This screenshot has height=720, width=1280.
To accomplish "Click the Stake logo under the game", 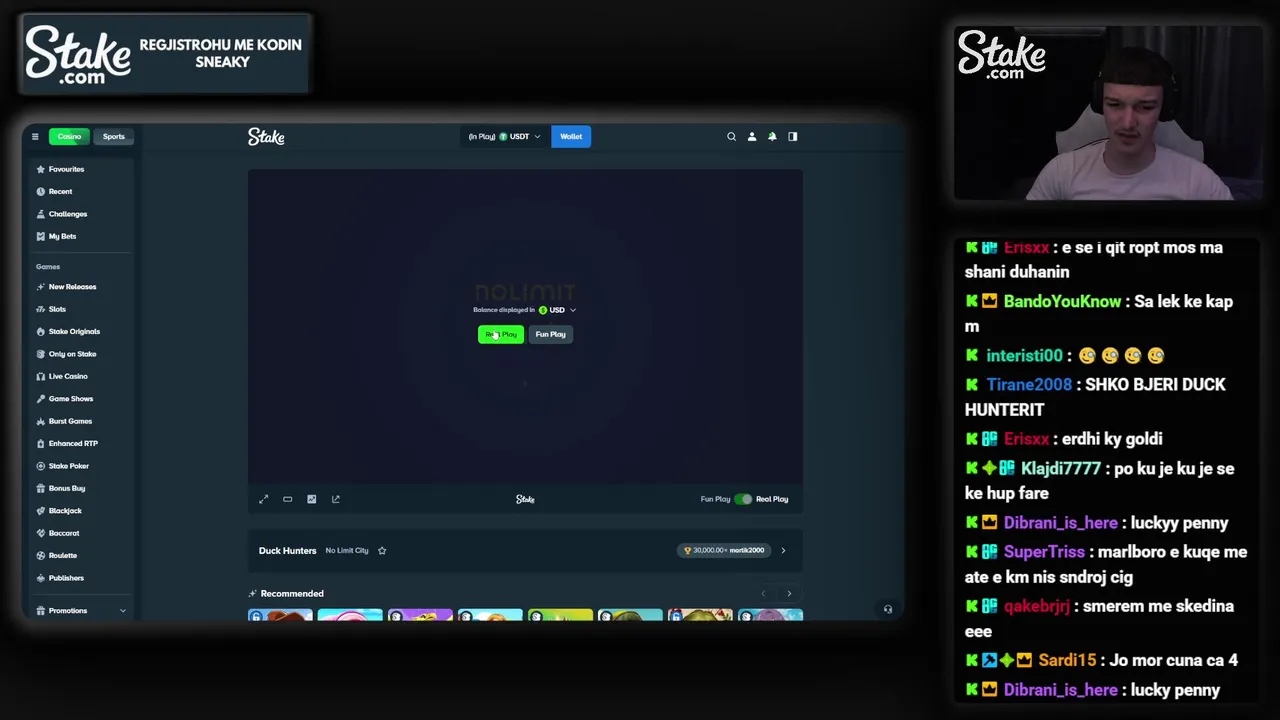I will click(x=525, y=499).
